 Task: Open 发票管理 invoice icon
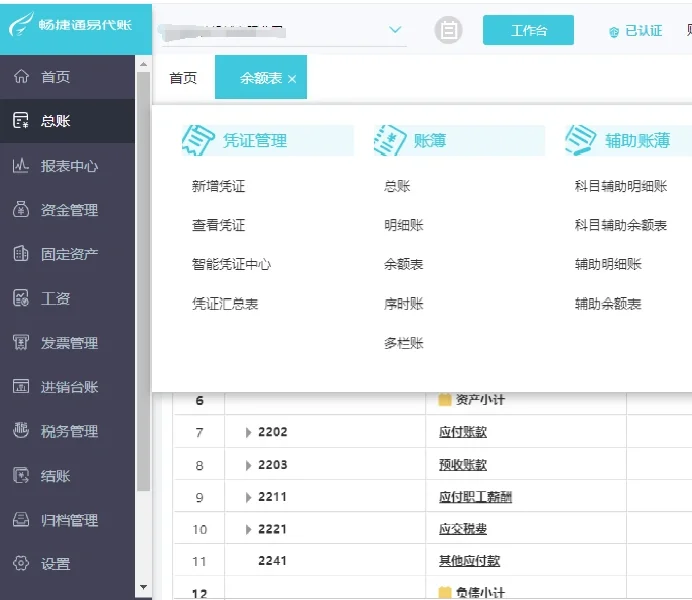21,342
